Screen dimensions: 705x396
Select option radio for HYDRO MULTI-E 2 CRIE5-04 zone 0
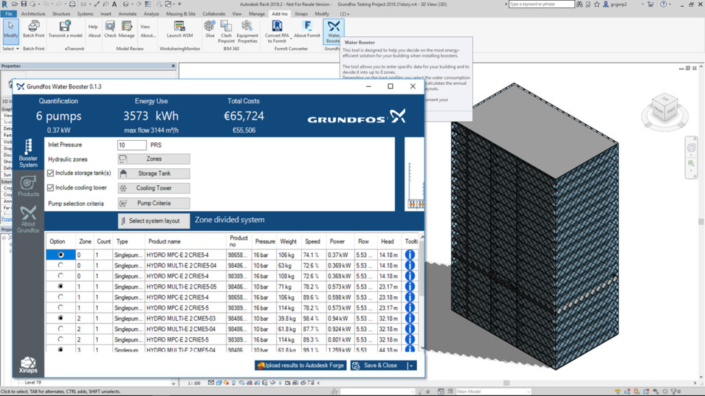[x=61, y=265]
